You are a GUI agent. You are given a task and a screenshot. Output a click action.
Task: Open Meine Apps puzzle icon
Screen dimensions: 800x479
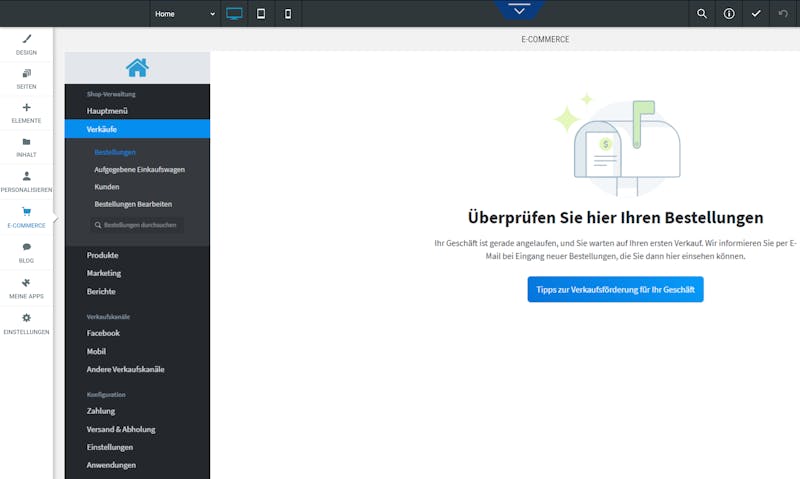pos(27,283)
